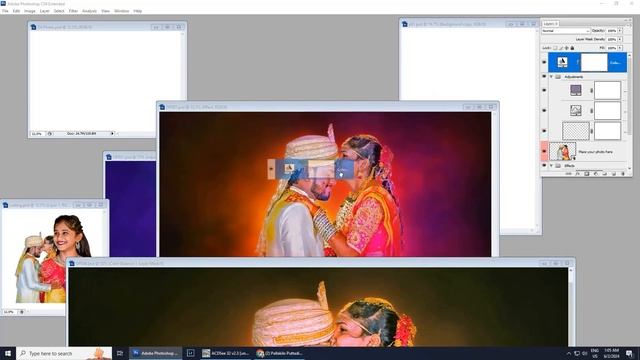640x360 pixels.
Task: Open the Windows Start menu
Action: pyautogui.click(x=8, y=353)
